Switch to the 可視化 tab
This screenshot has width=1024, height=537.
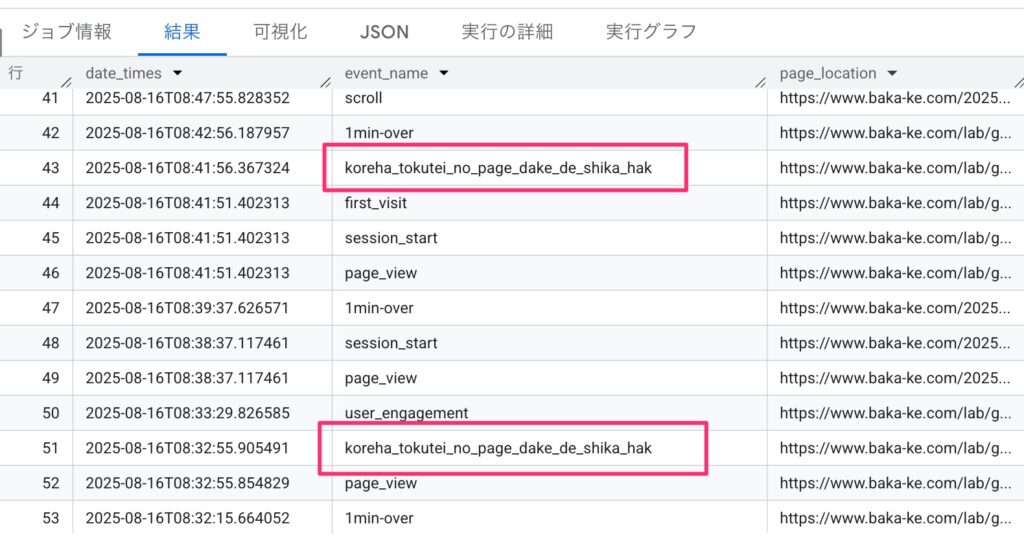(x=280, y=32)
